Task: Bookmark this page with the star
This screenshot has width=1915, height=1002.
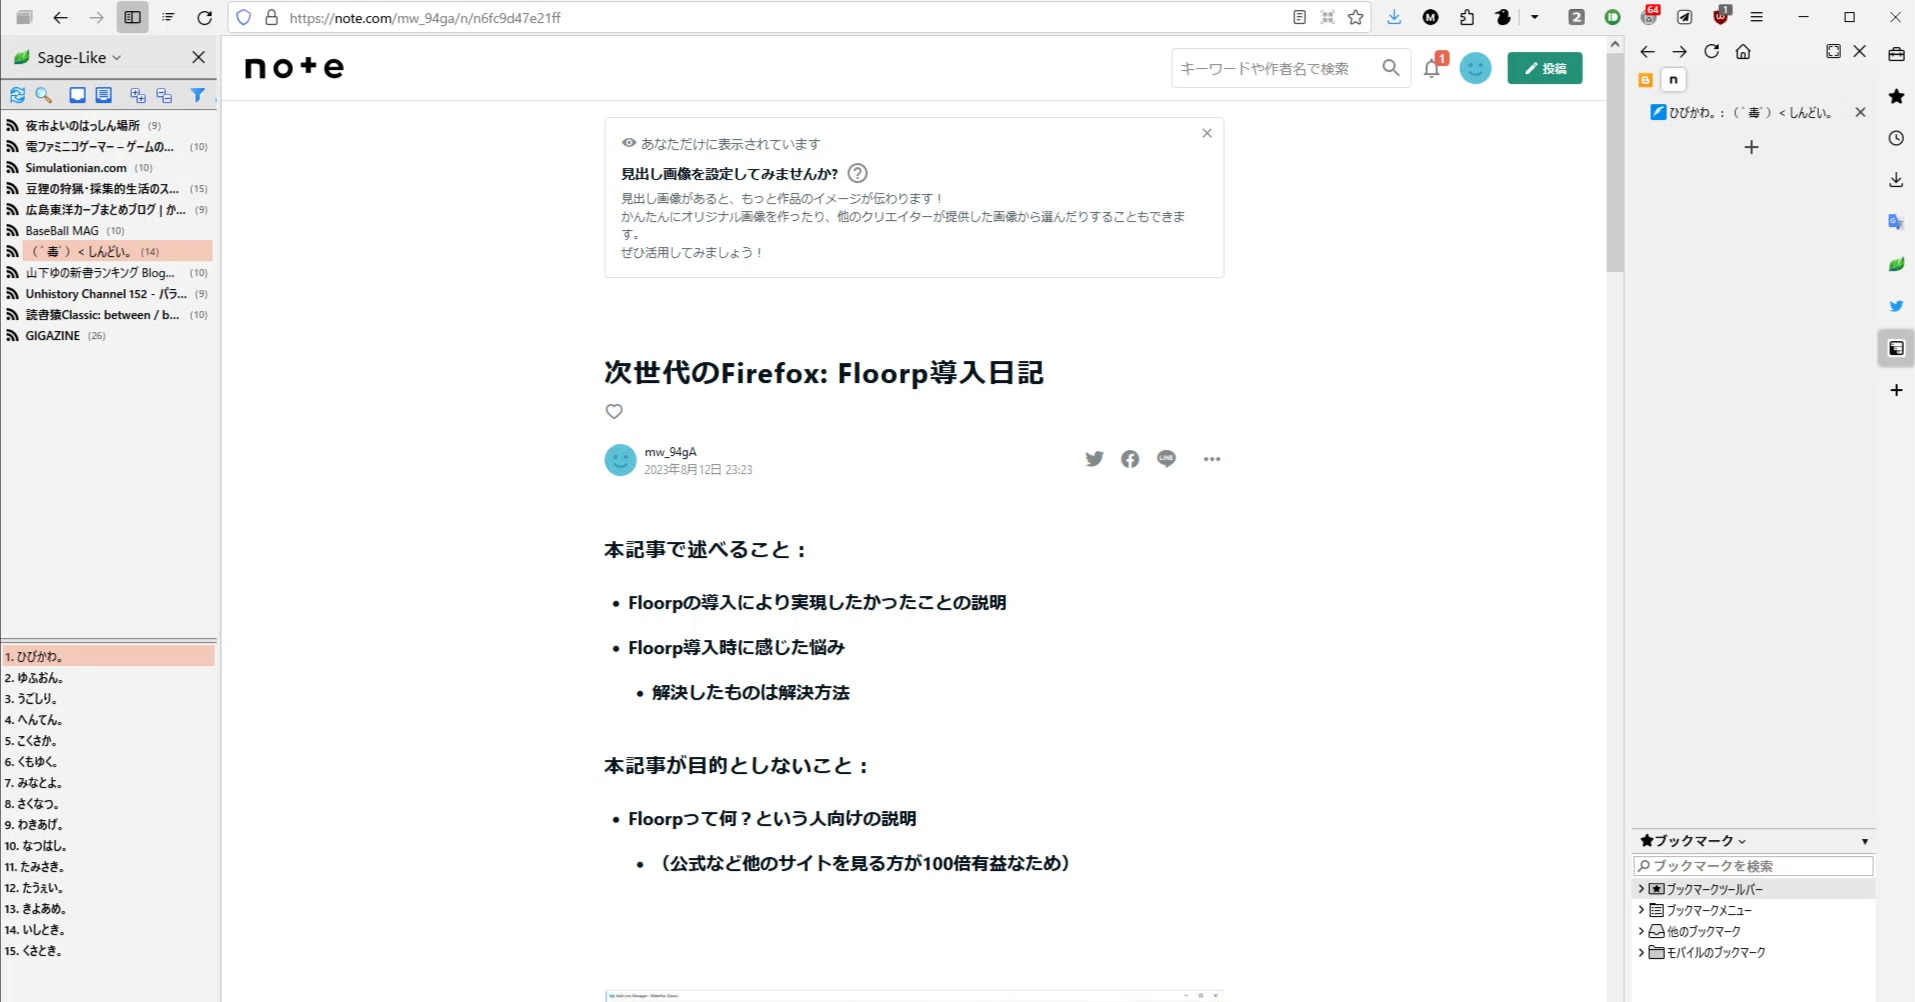Action: [1355, 17]
